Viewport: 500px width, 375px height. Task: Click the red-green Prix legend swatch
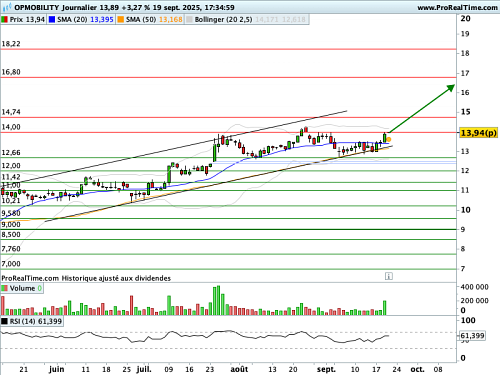pos(5,20)
